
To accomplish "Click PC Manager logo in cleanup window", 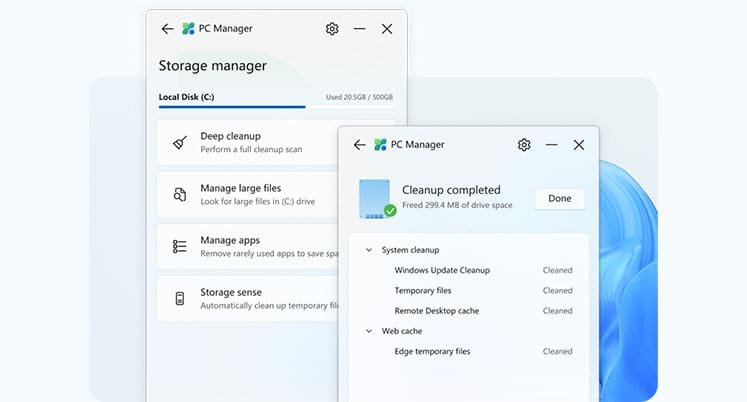I will tap(380, 144).
